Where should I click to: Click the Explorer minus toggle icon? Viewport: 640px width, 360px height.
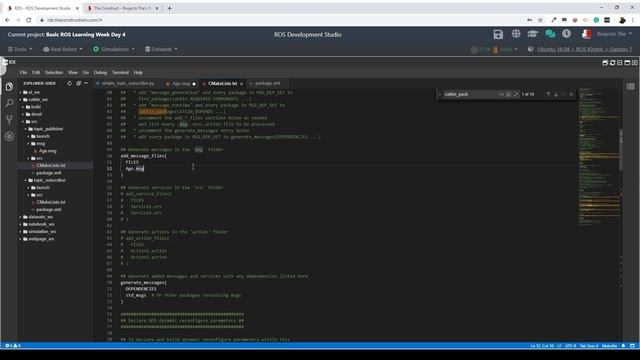coord(86,83)
